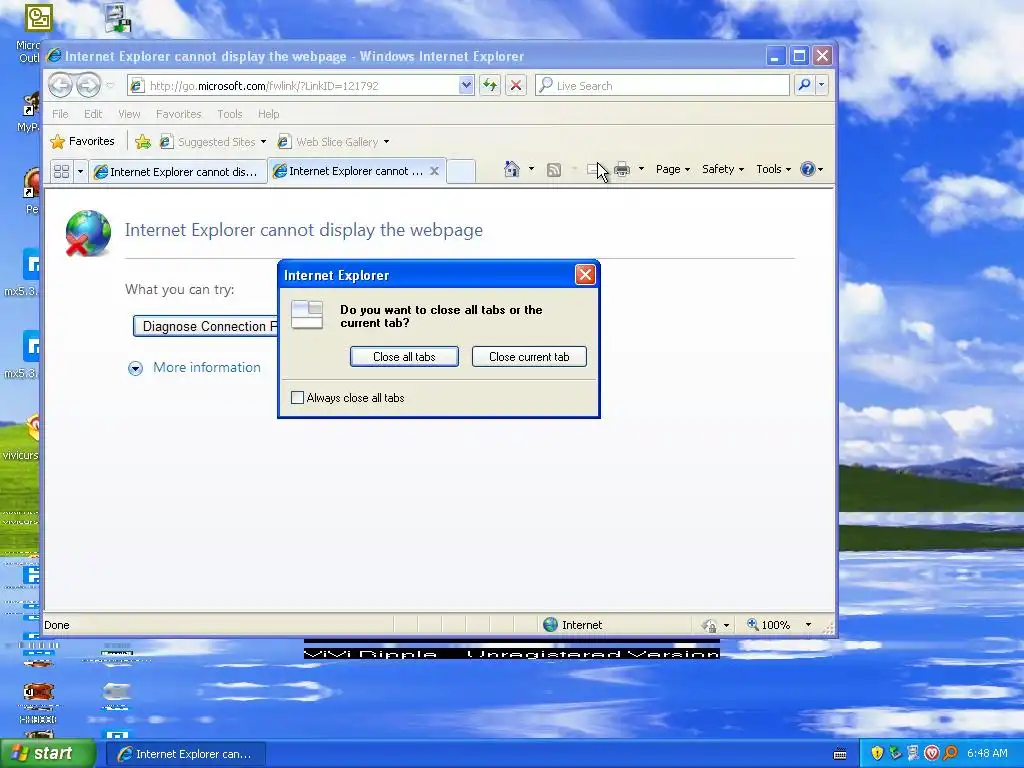Viewport: 1024px width, 768px height.
Task: Click the Favorites star button
Action: pyautogui.click(x=83, y=141)
